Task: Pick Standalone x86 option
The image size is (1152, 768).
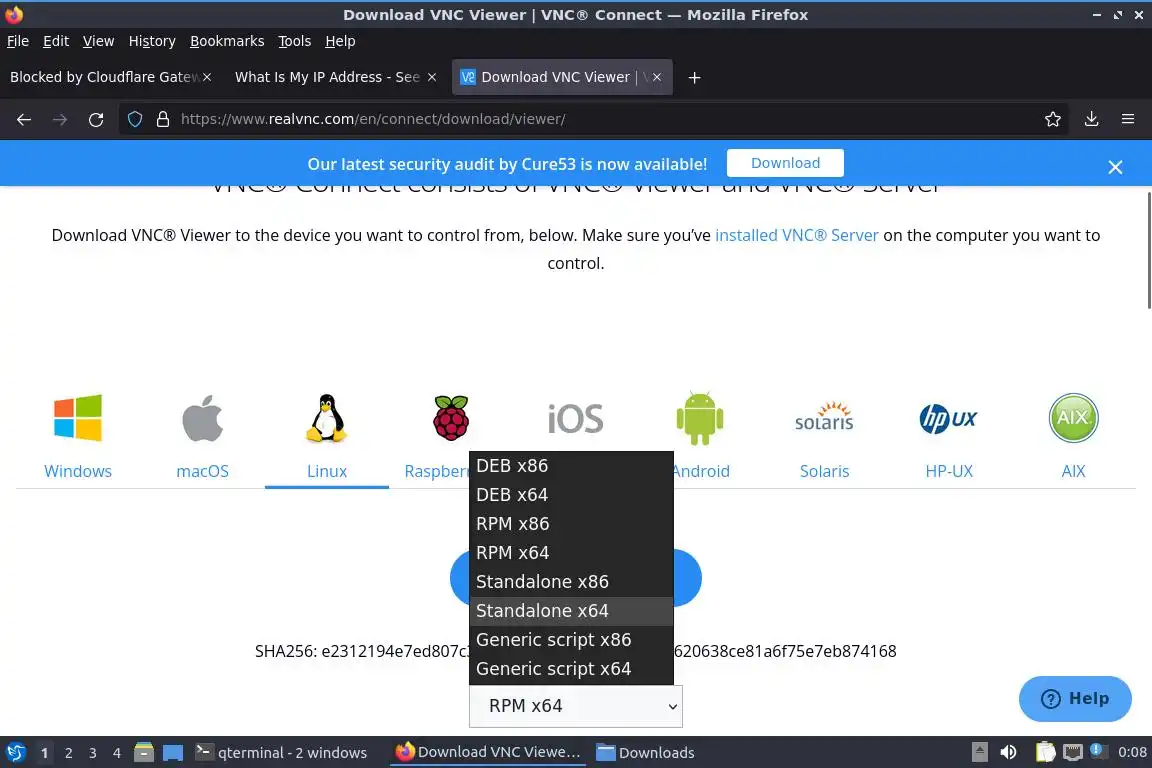Action: pos(572,582)
